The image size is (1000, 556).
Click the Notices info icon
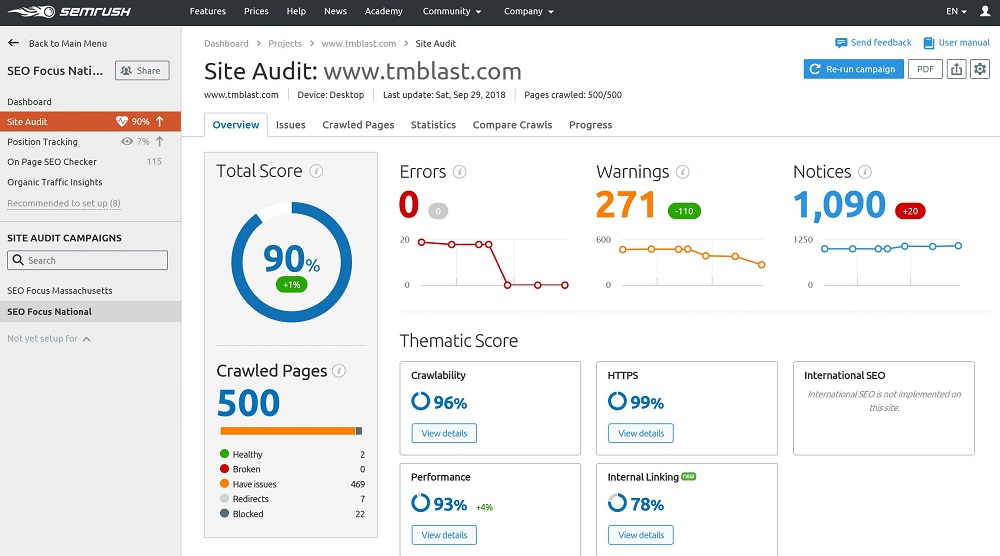pos(865,172)
